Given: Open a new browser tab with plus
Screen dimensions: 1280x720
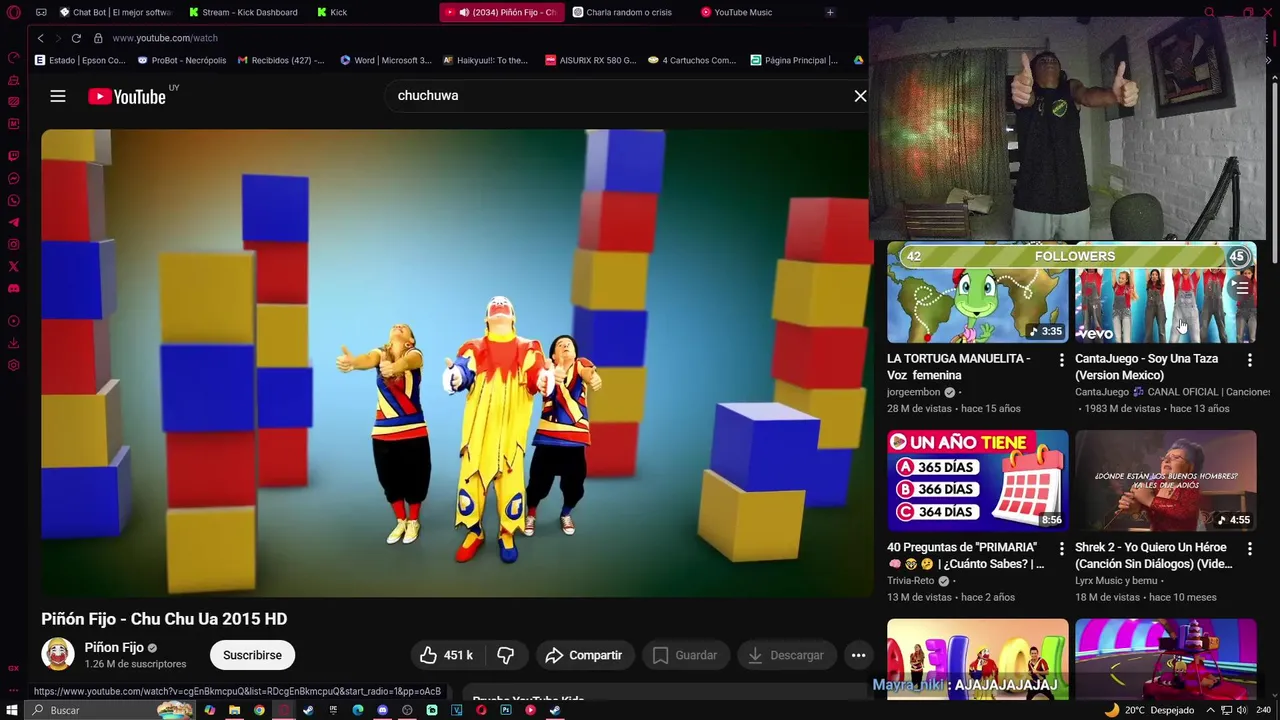Looking at the screenshot, I should point(830,12).
